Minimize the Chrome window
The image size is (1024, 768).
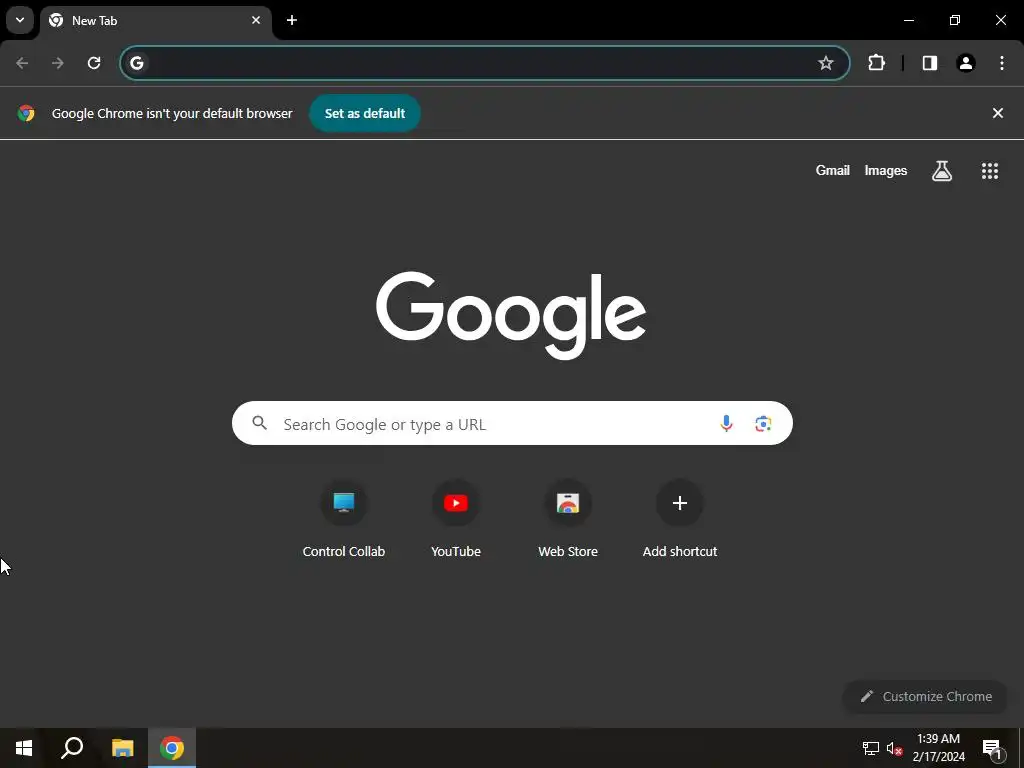click(908, 20)
